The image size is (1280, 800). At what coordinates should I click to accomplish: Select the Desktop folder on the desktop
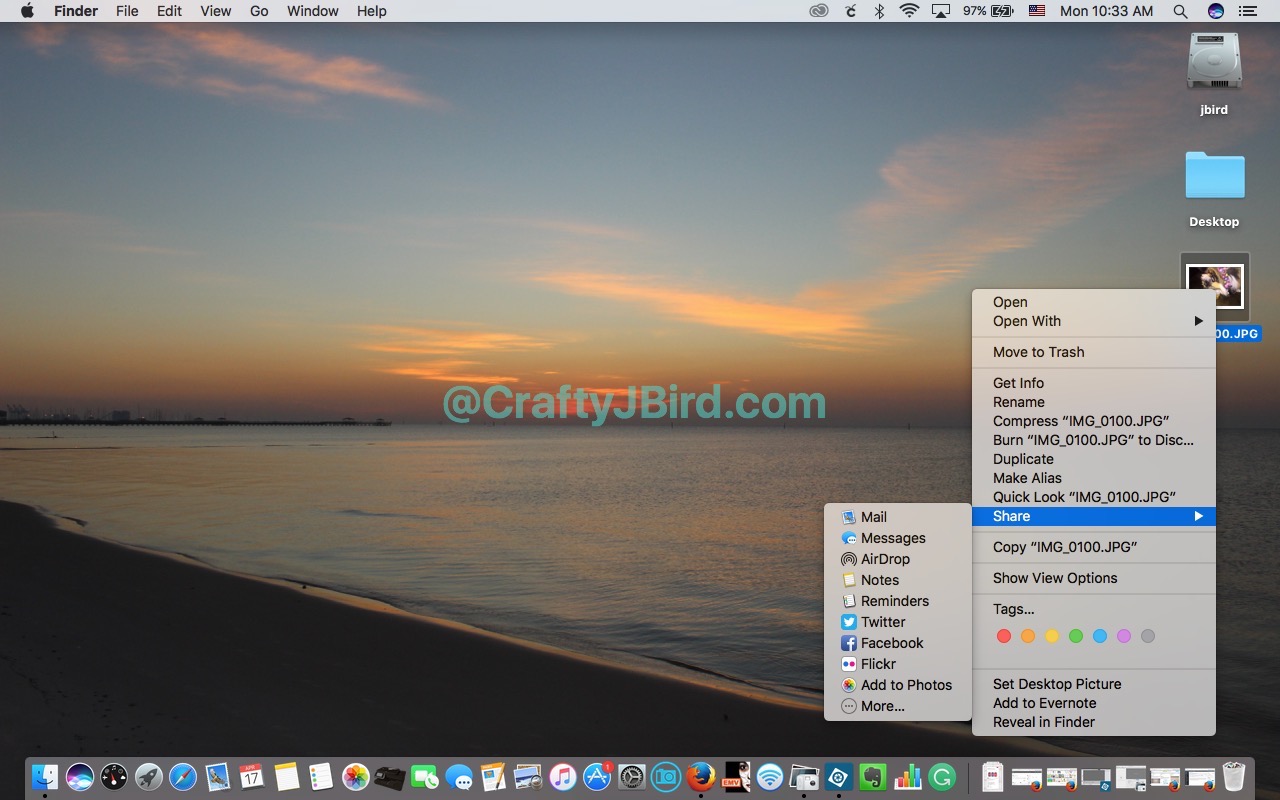point(1214,180)
